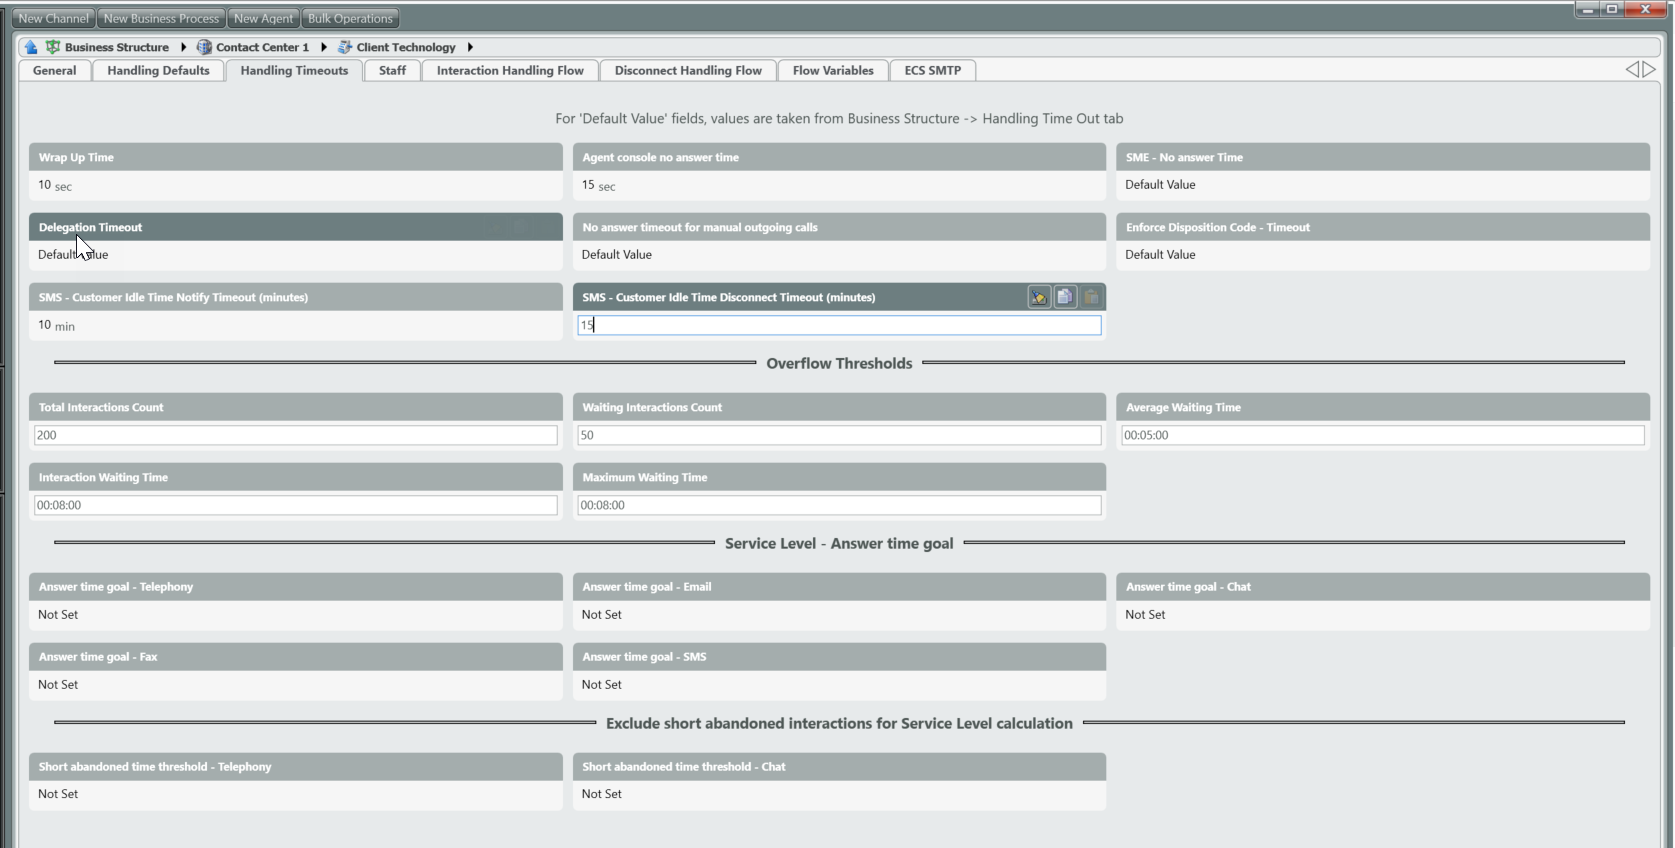This screenshot has width=1675, height=848.
Task: Click the Total Interactions Count input field
Action: coord(295,435)
